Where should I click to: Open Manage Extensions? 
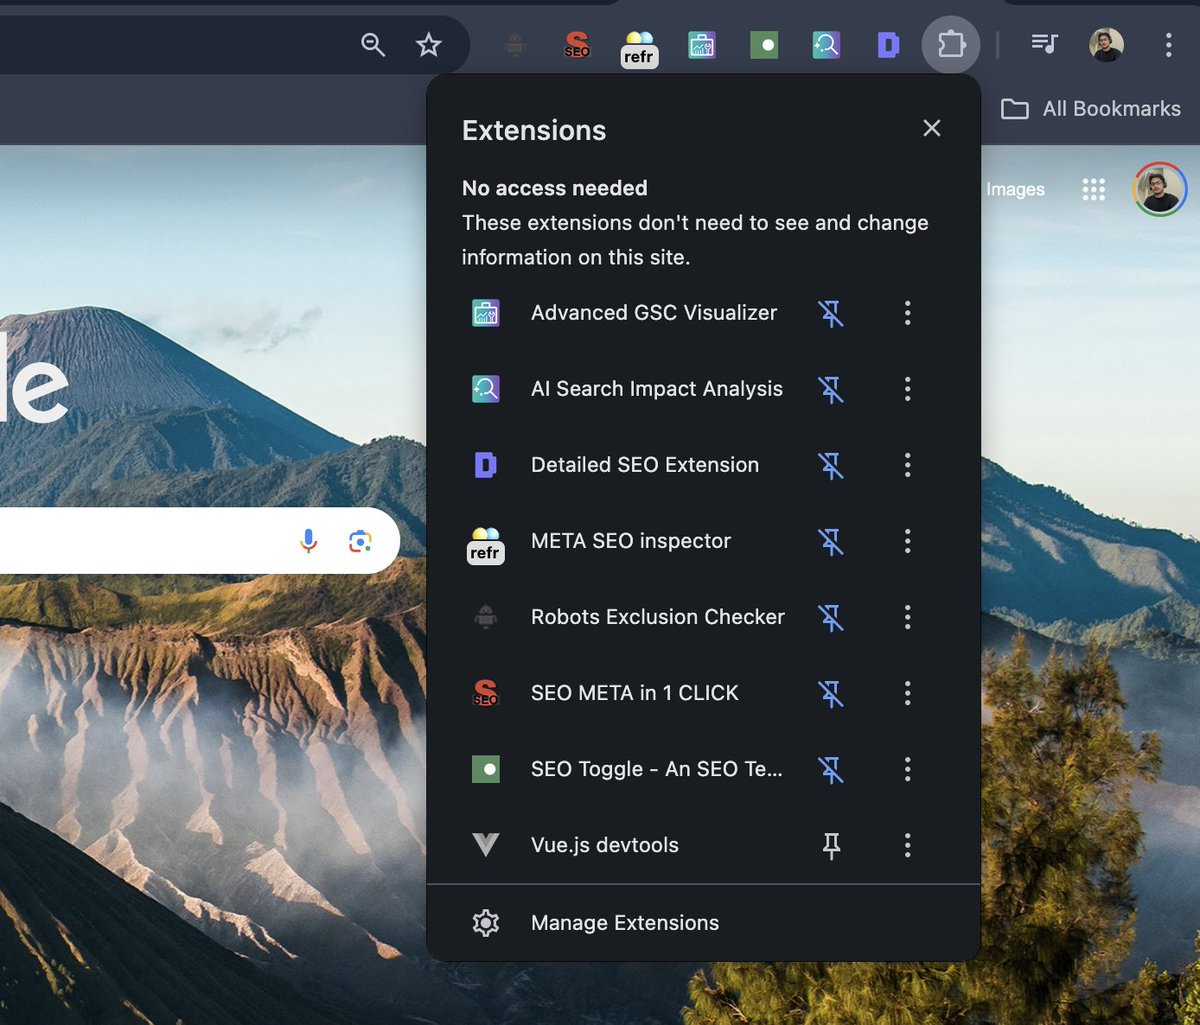[703, 923]
